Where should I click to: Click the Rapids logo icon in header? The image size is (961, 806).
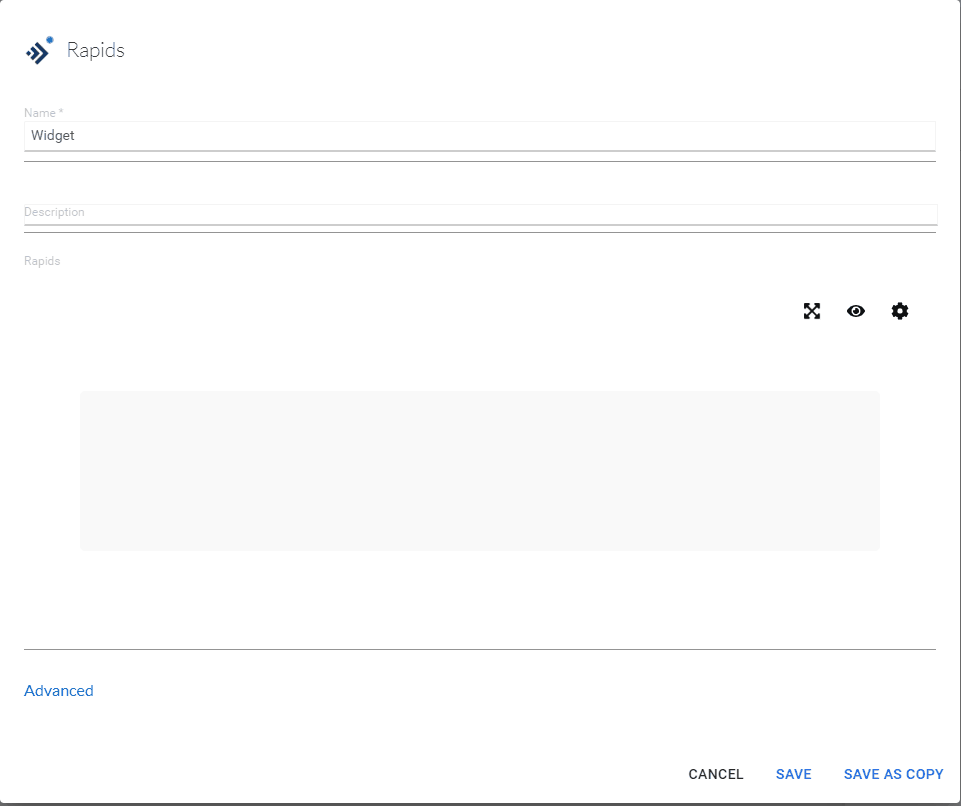click(38, 52)
